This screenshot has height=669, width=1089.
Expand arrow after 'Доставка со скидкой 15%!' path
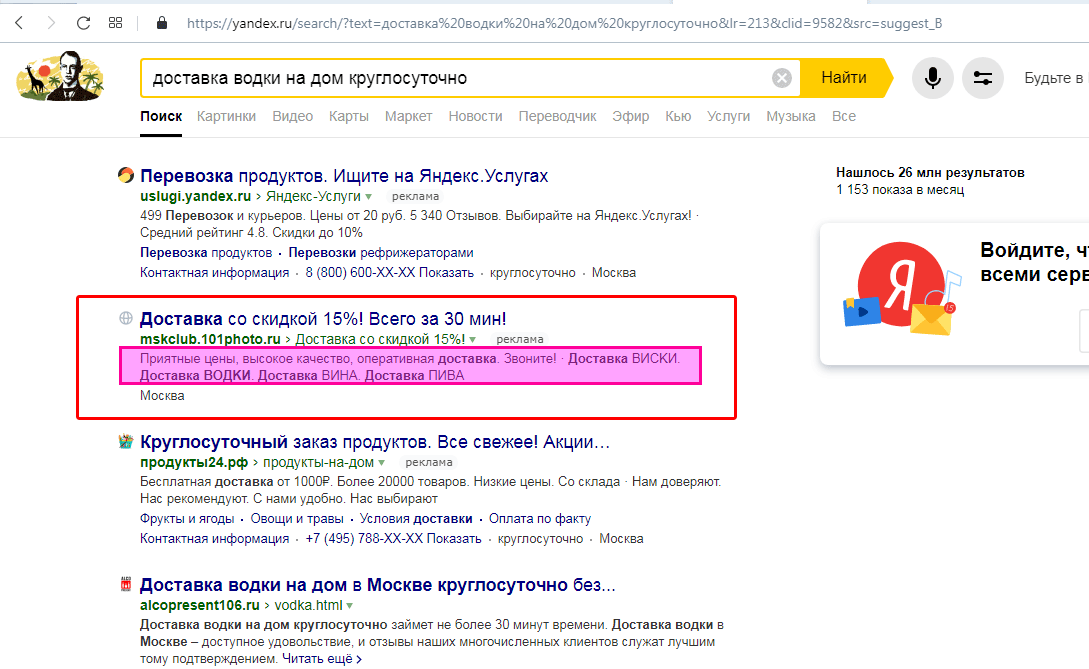pyautogui.click(x=473, y=340)
